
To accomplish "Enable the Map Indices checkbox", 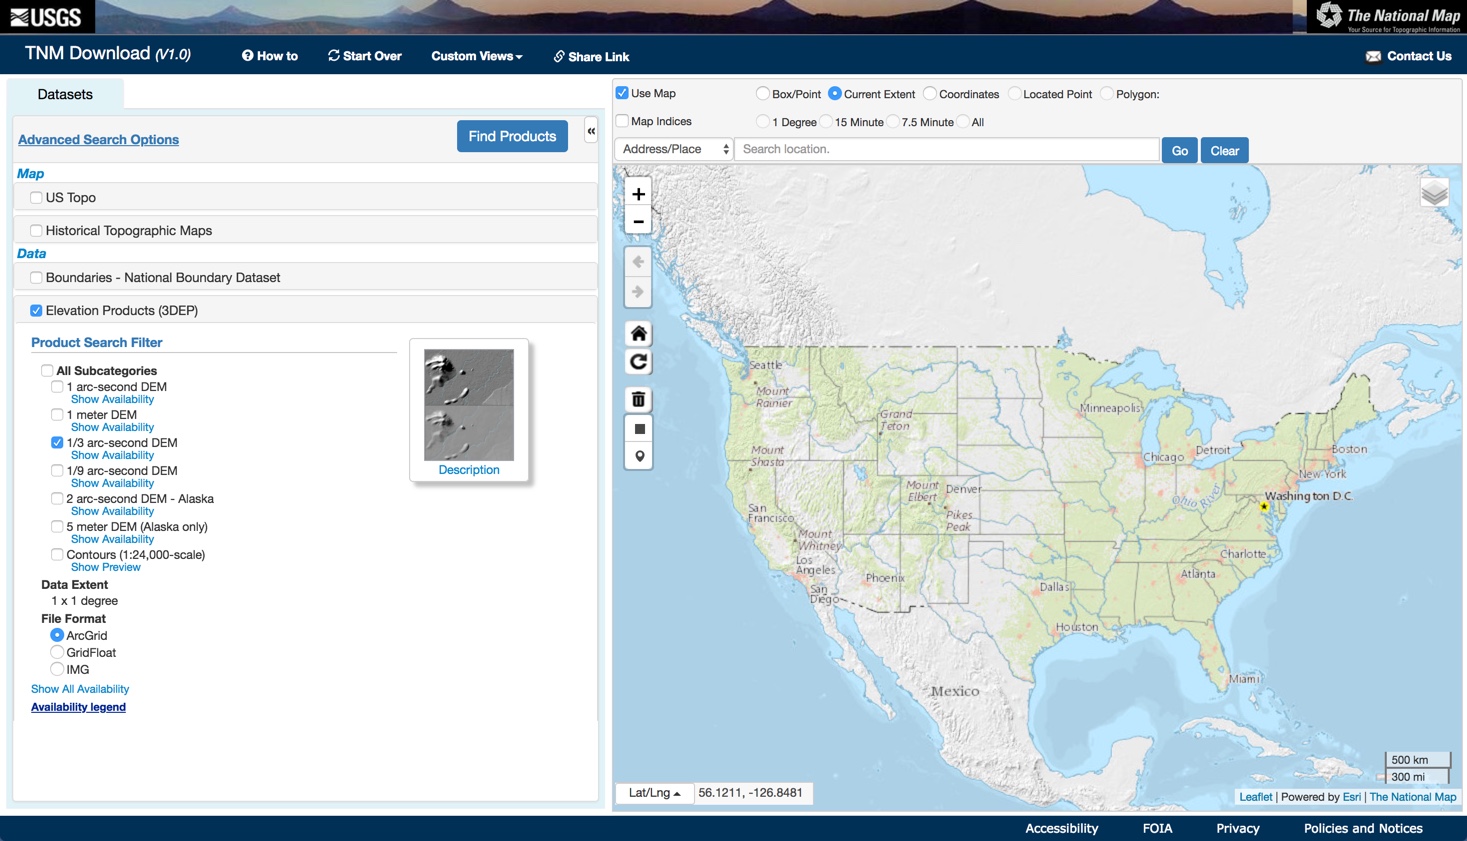I will click(x=622, y=121).
